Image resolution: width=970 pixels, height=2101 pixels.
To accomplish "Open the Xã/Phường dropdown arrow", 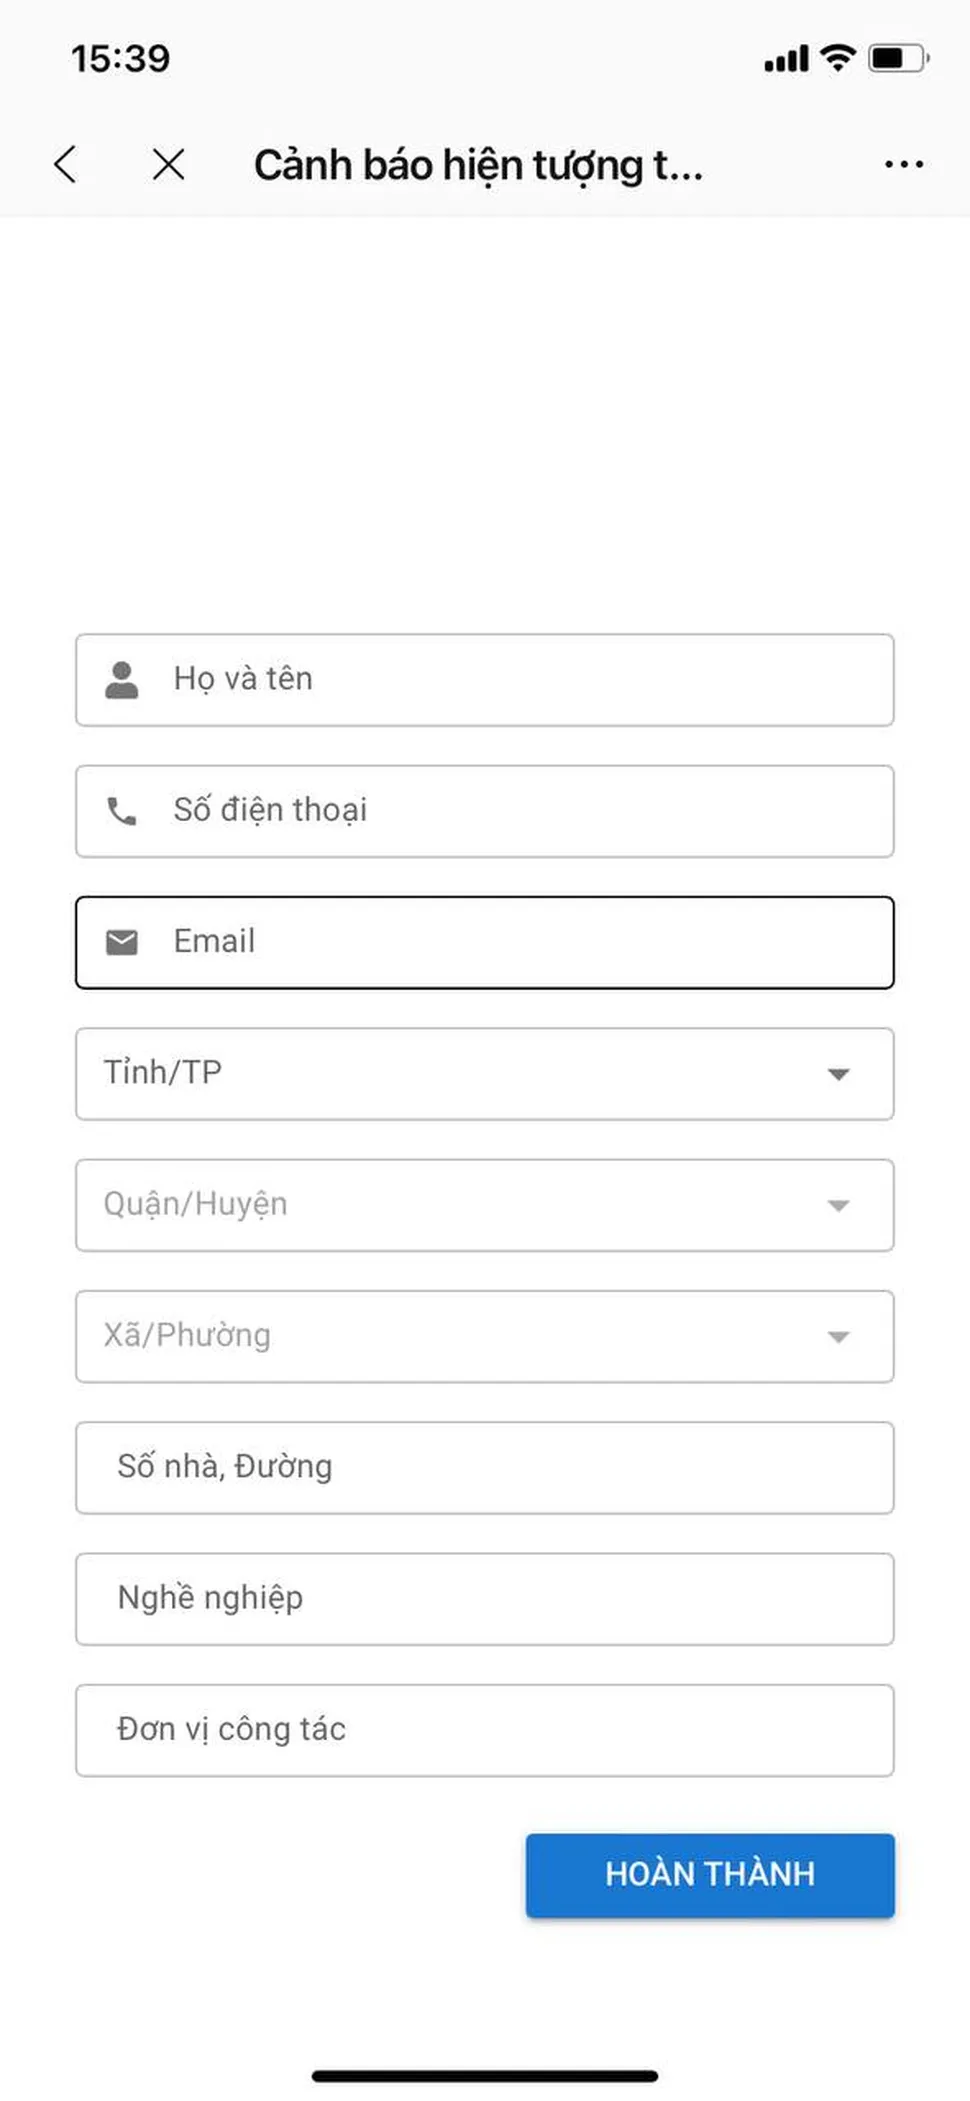I will (x=838, y=1336).
